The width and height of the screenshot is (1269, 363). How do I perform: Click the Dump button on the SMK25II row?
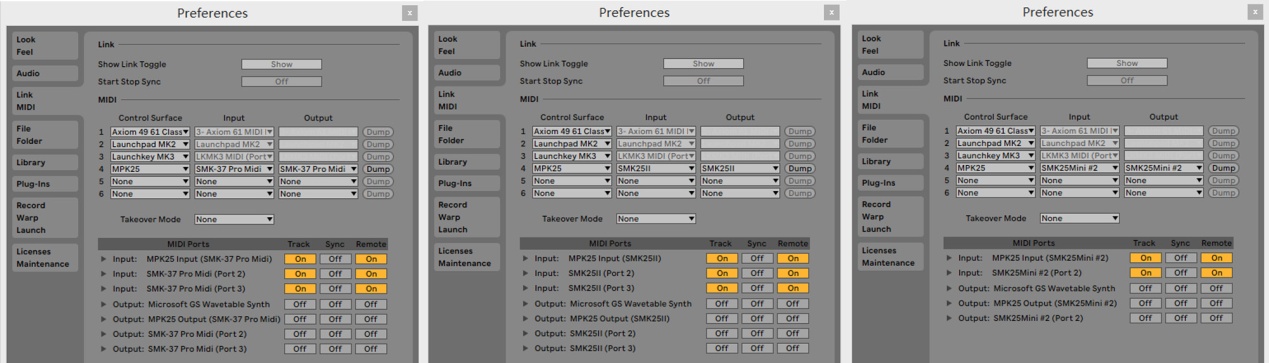800,168
